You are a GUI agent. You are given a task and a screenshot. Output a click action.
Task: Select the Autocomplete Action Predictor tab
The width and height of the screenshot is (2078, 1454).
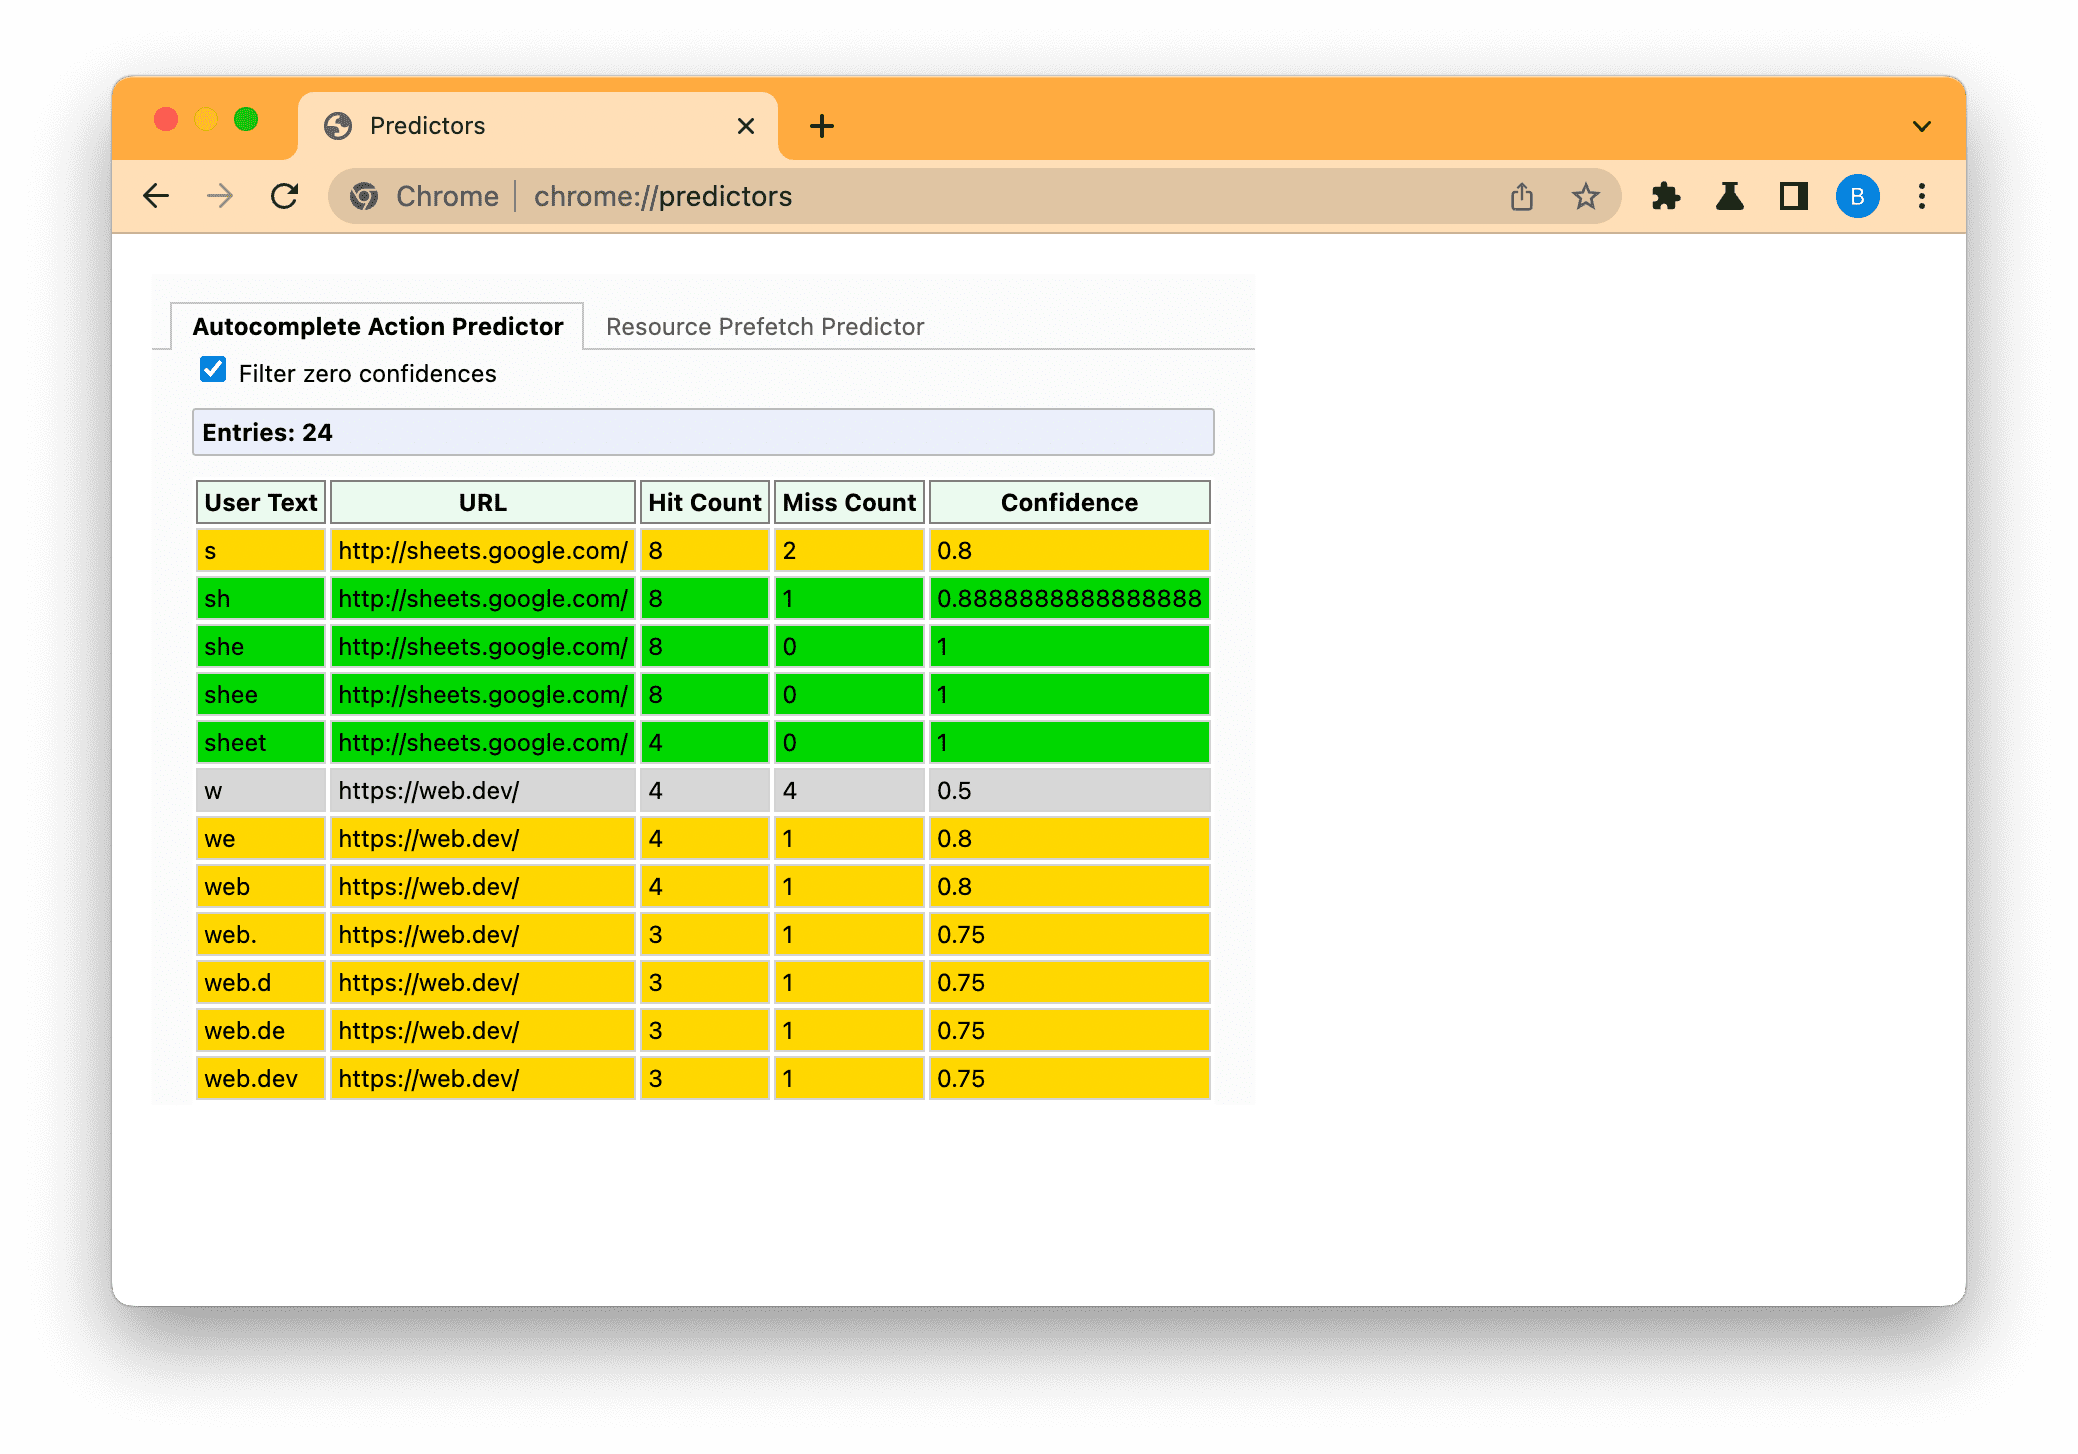pyautogui.click(x=376, y=327)
